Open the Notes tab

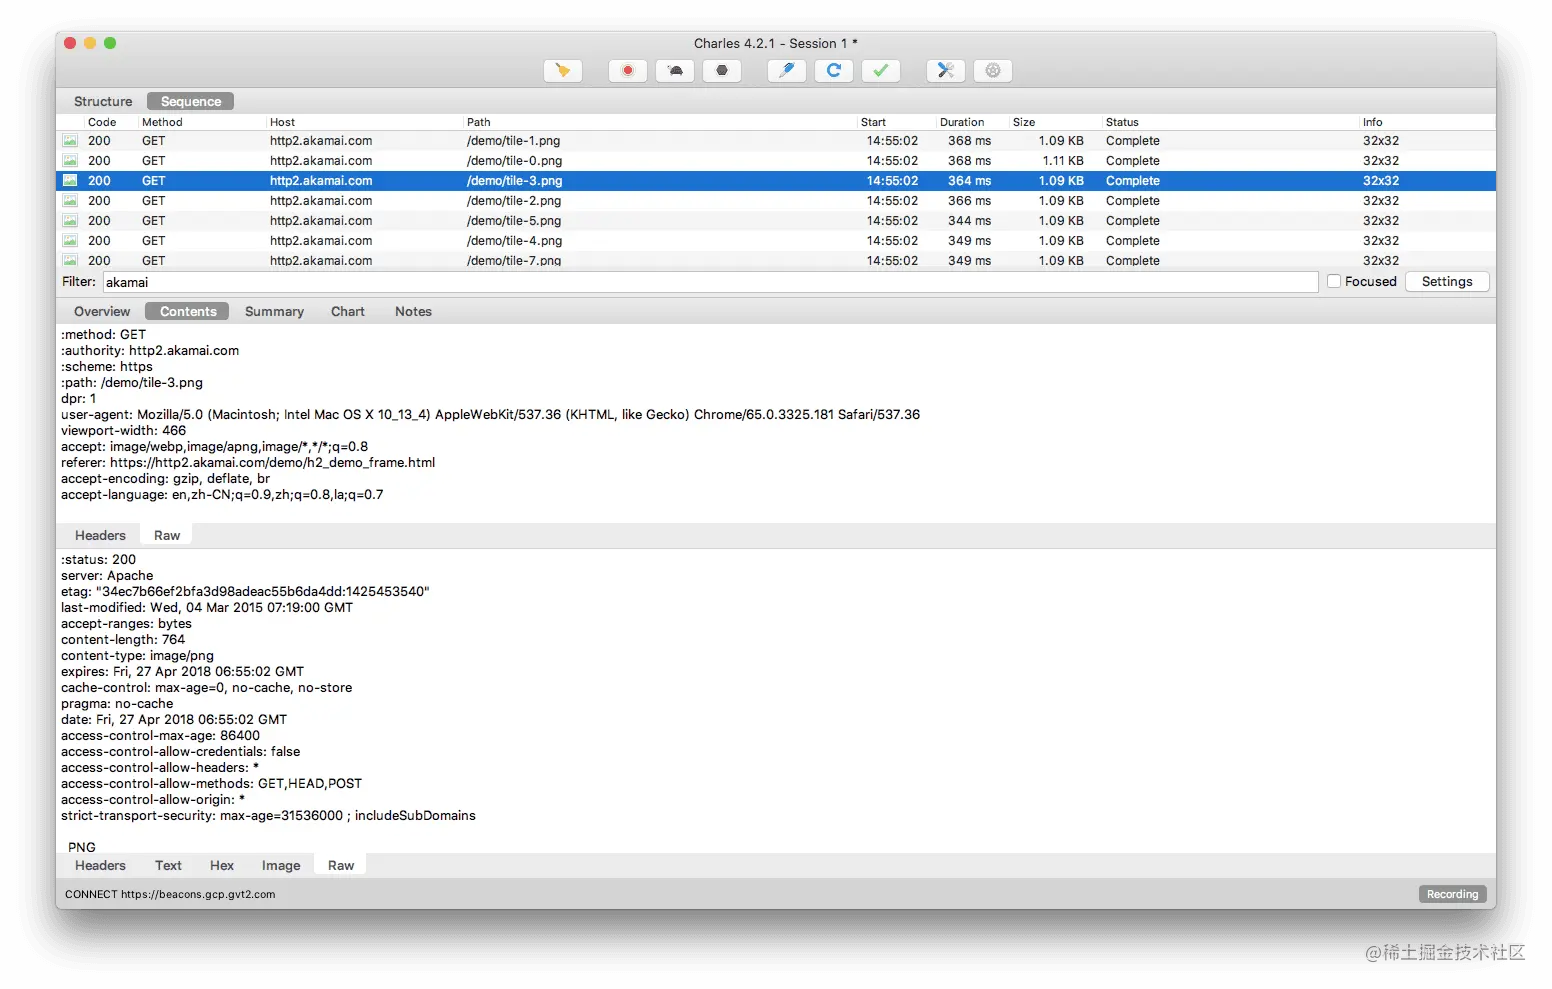click(413, 312)
